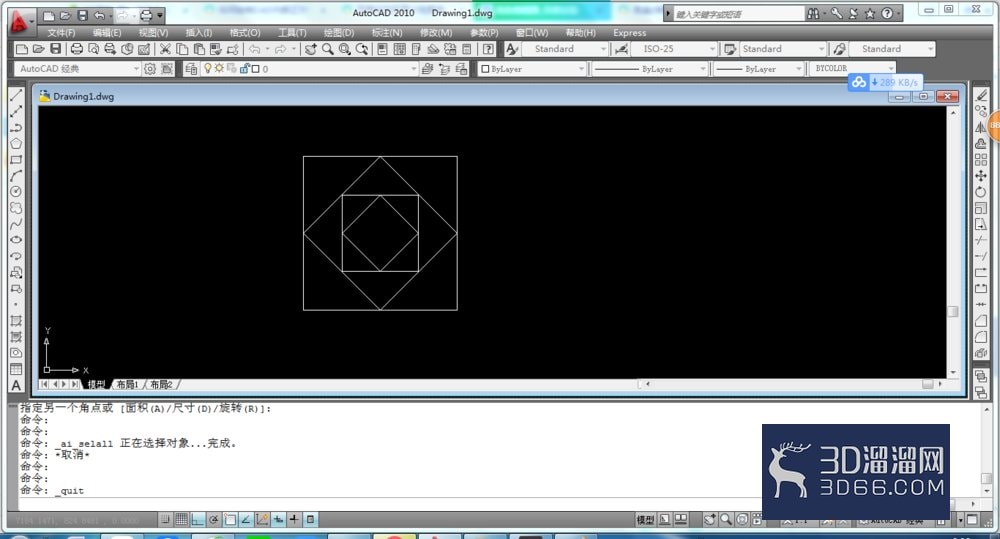Select the Move modify tool

click(x=982, y=175)
